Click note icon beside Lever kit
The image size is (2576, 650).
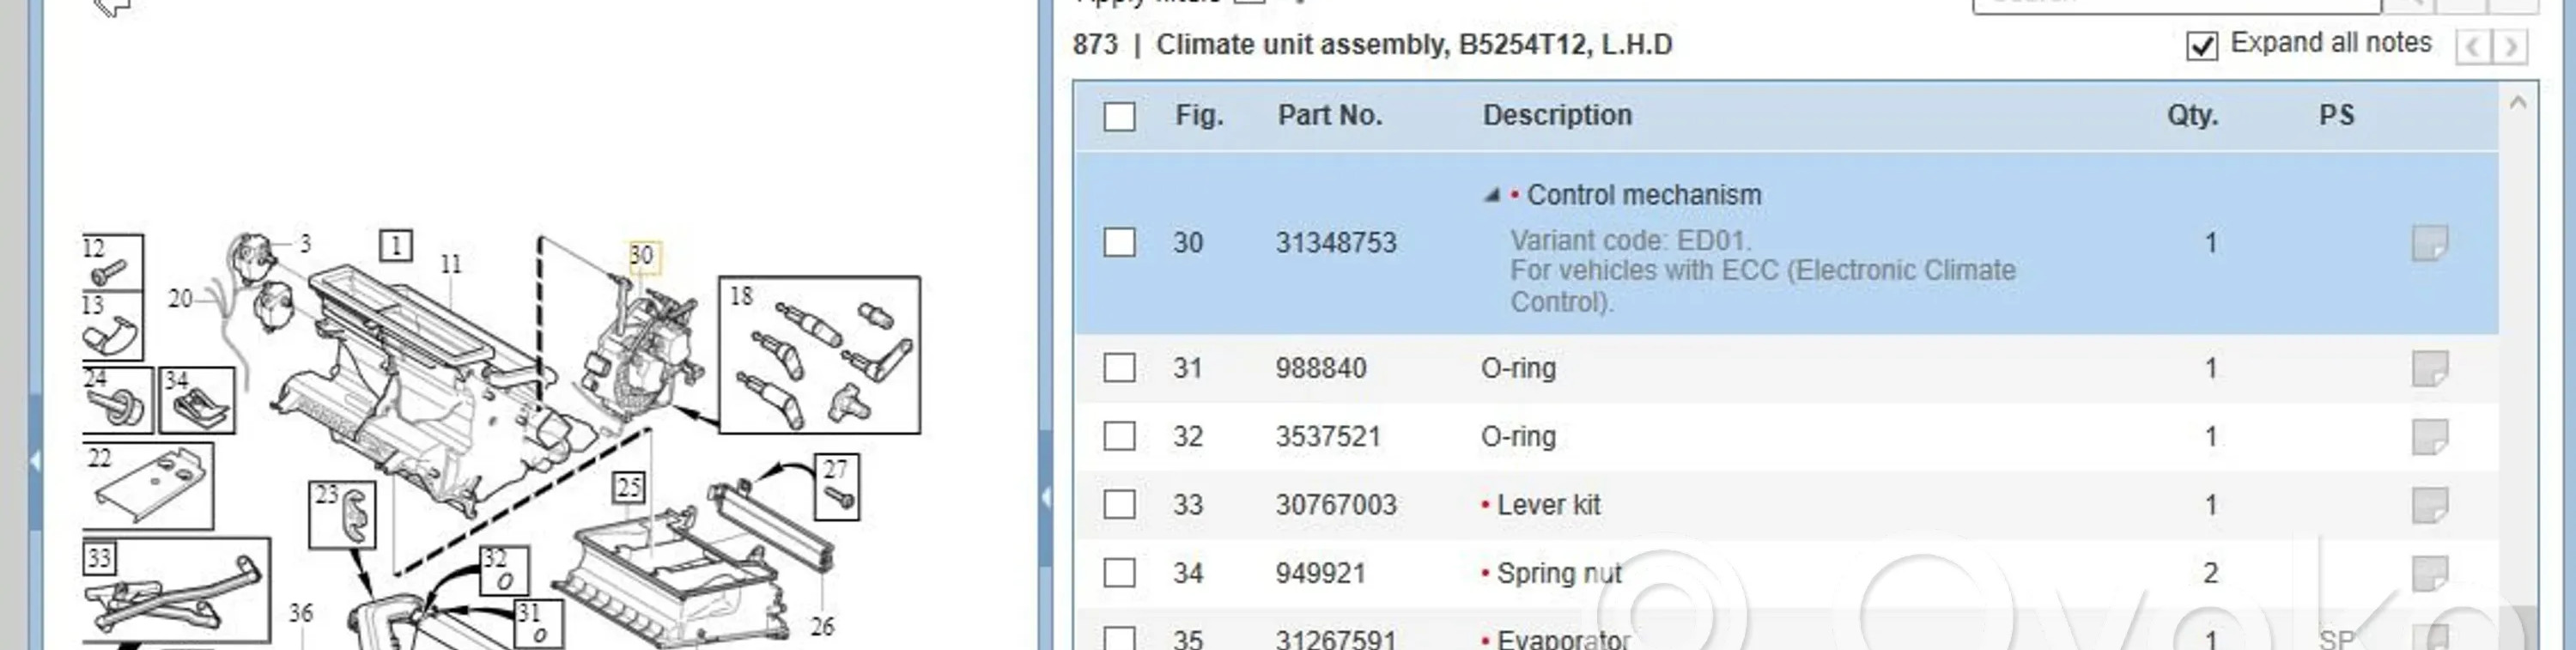point(2429,505)
